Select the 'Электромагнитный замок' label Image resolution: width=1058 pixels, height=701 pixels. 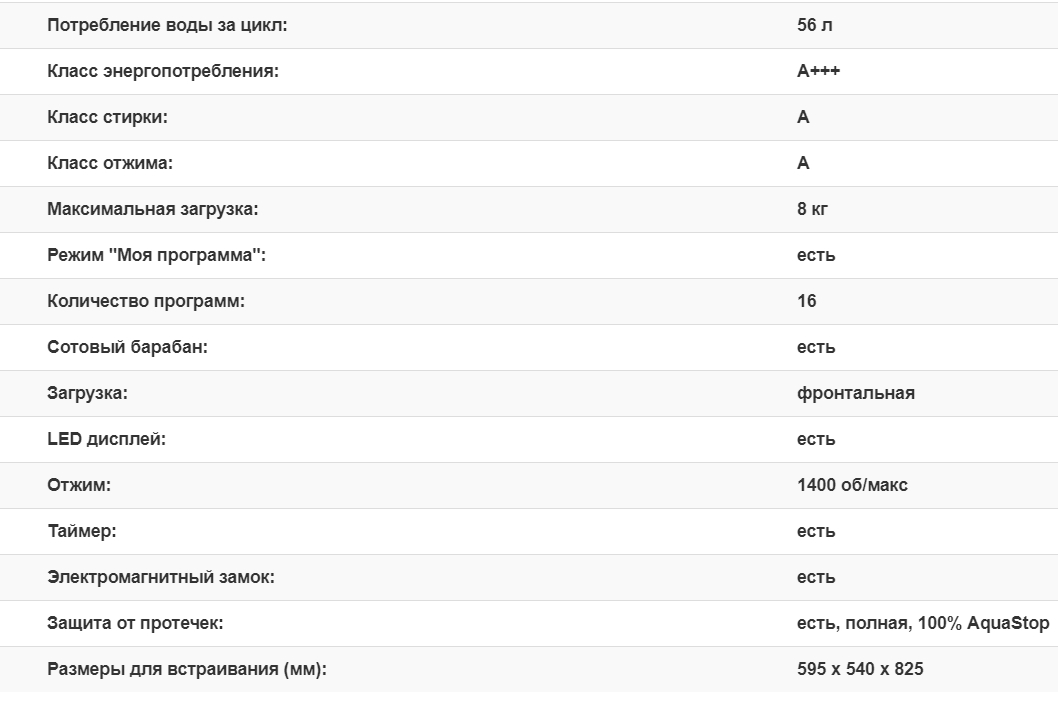[160, 577]
